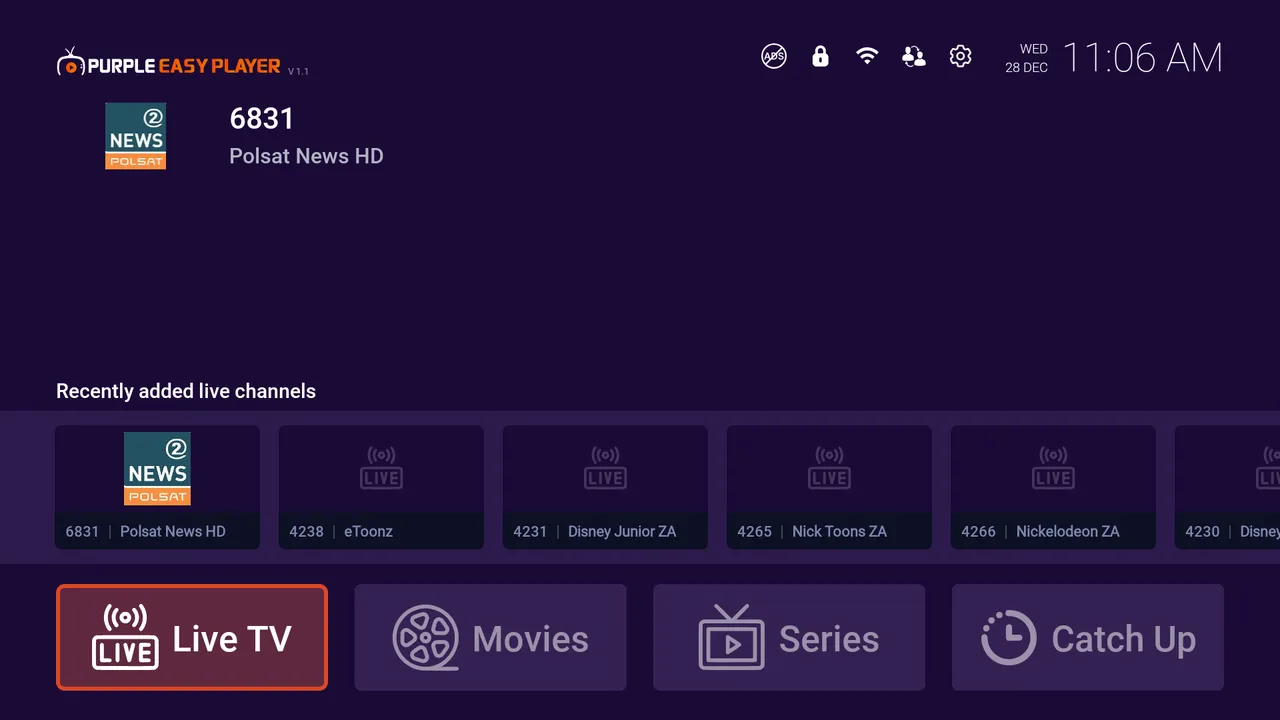Select the eToonz channel tile
Image resolution: width=1280 pixels, height=720 pixels.
pyautogui.click(x=381, y=487)
